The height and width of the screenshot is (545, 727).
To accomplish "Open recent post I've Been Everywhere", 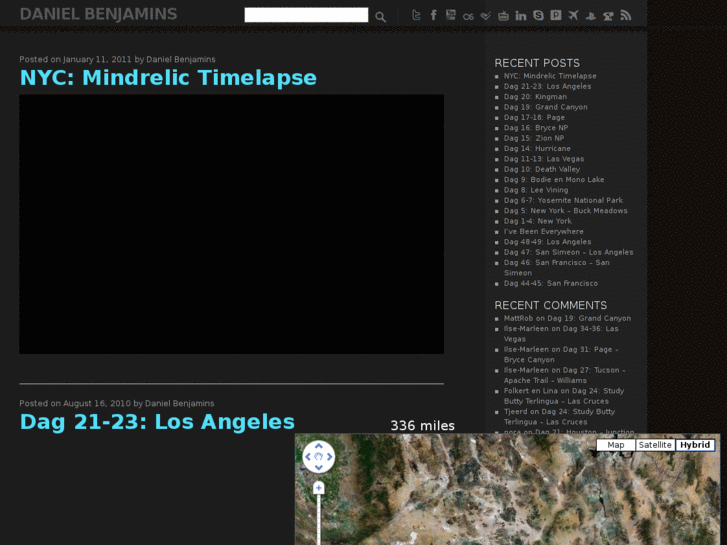I will (543, 231).
